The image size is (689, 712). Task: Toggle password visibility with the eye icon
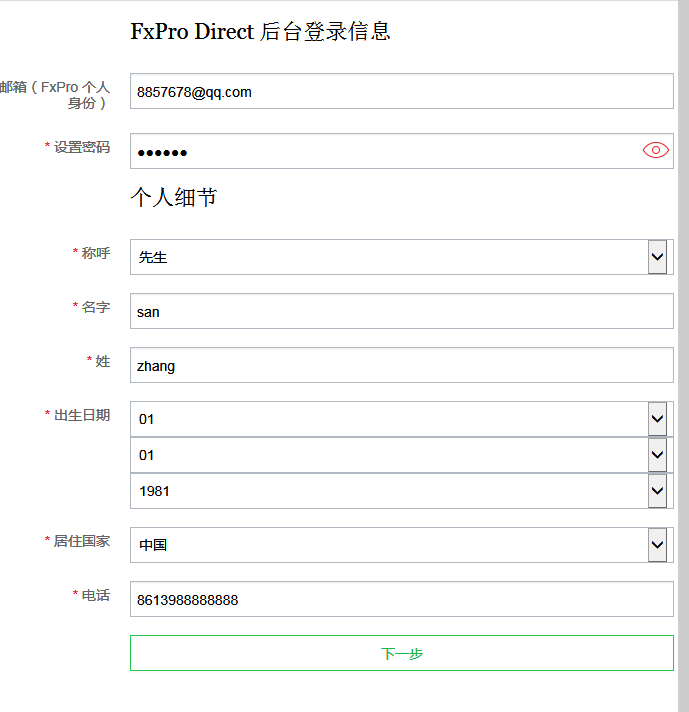(x=655, y=150)
